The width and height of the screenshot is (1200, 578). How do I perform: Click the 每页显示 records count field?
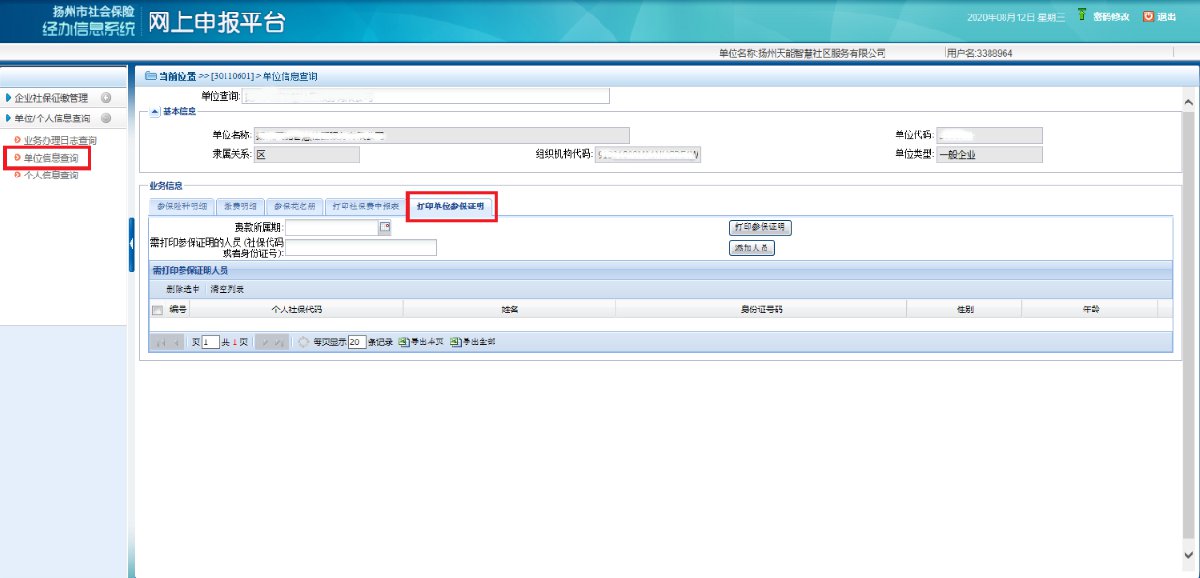(x=357, y=342)
